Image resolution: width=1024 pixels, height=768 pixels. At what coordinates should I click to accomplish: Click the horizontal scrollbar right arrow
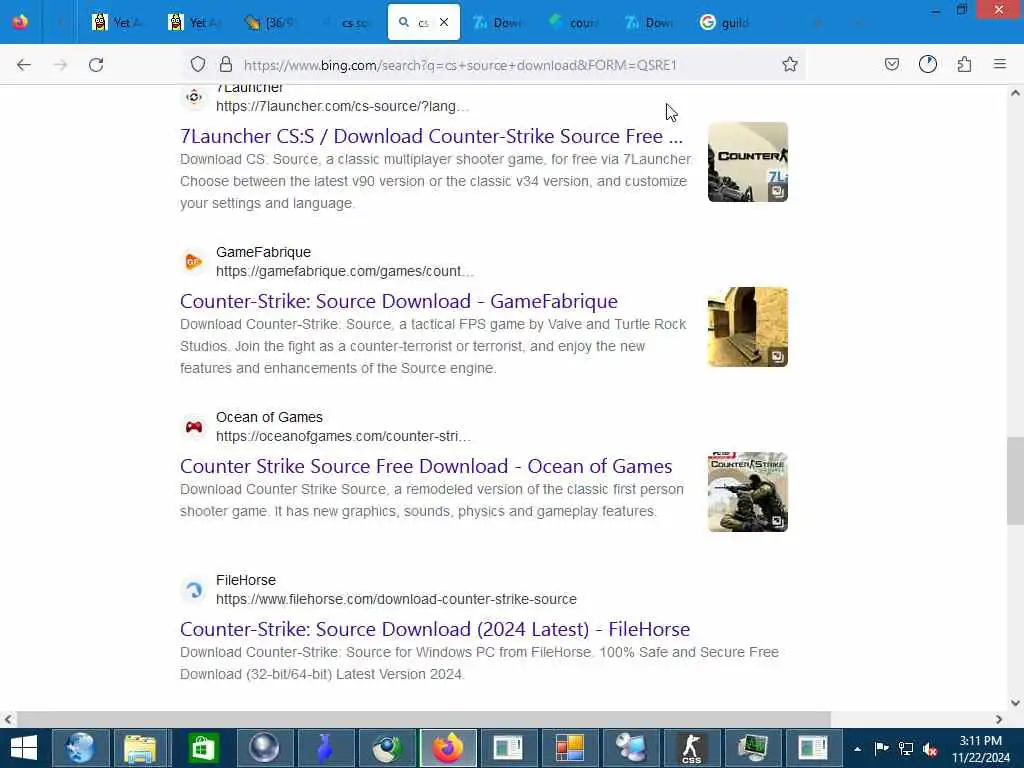click(999, 719)
